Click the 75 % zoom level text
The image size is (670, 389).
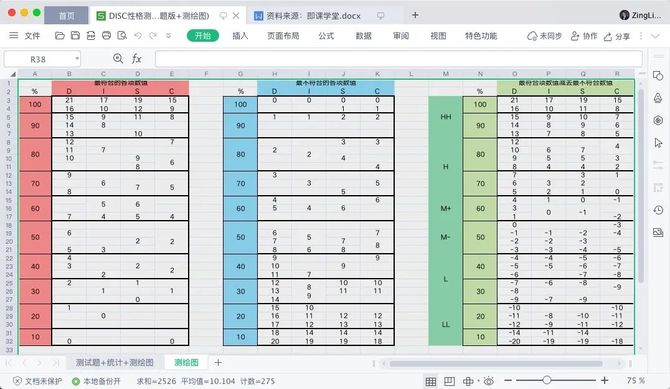(x=636, y=380)
